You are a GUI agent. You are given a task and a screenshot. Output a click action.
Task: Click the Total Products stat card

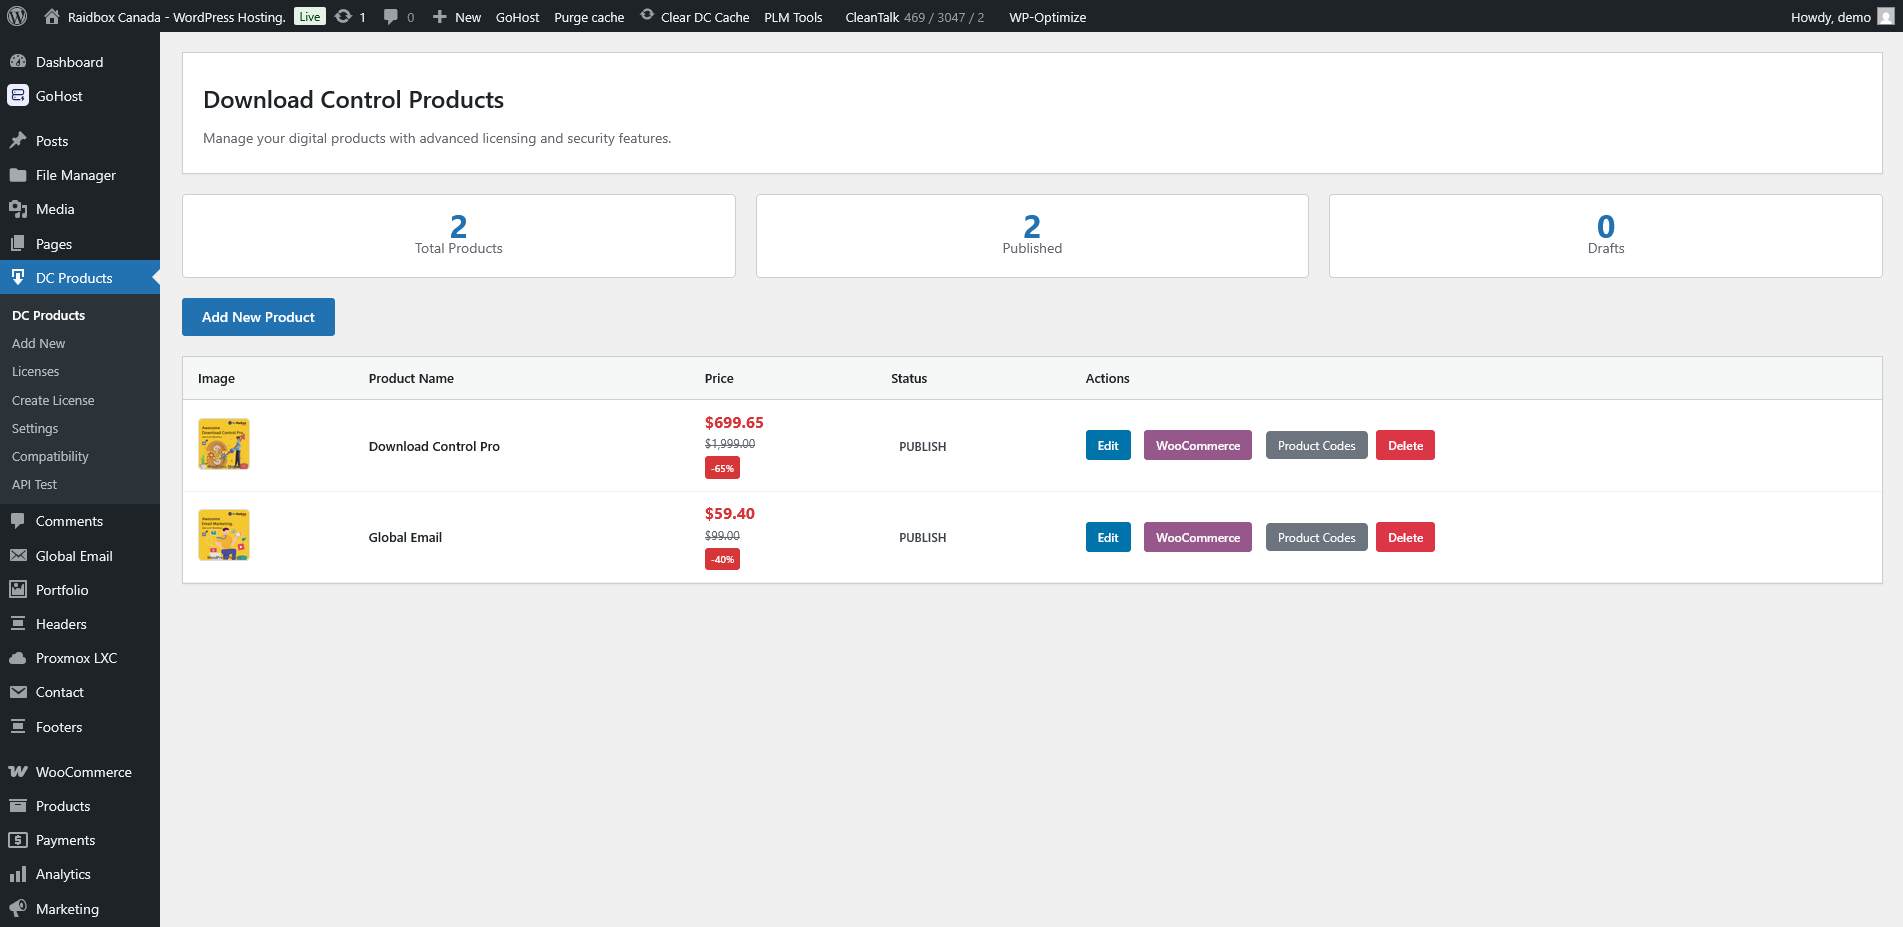pos(459,236)
